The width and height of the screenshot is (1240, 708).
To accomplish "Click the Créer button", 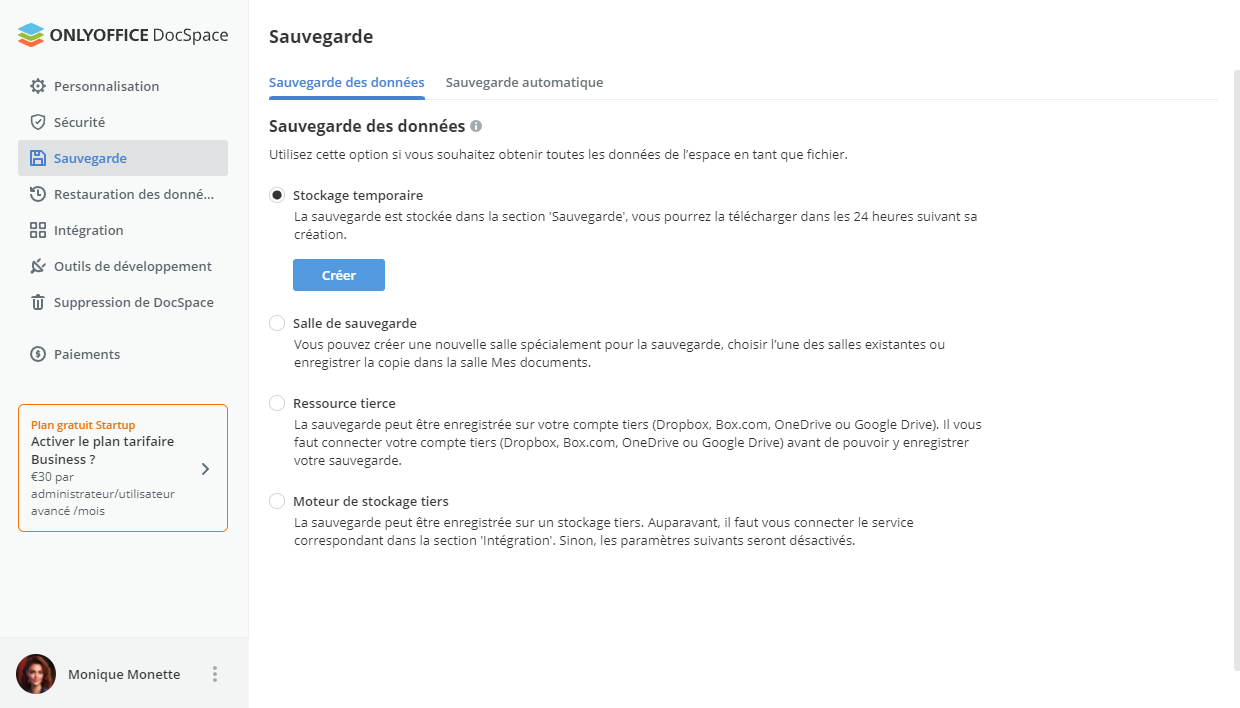I will point(339,275).
